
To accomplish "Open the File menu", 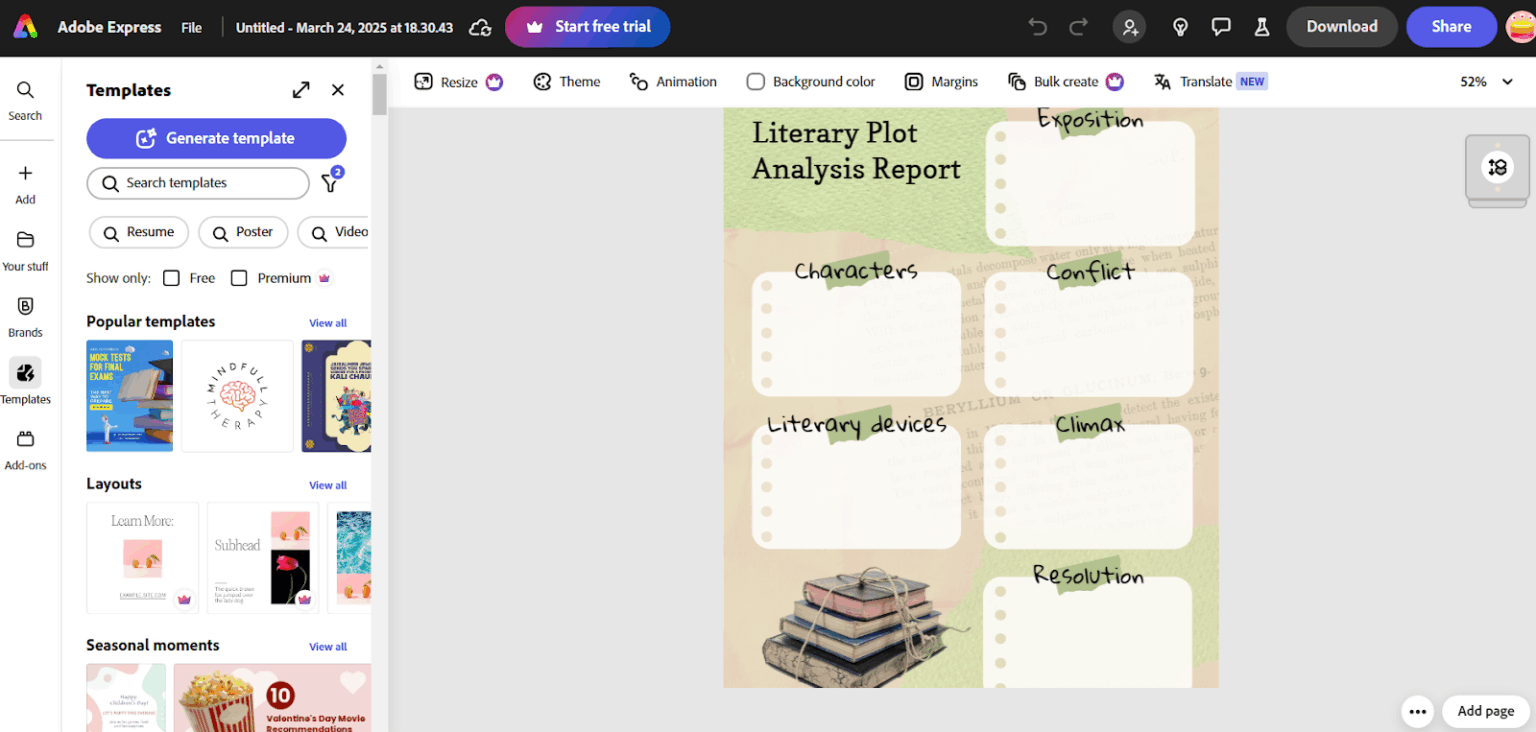I will coord(191,27).
